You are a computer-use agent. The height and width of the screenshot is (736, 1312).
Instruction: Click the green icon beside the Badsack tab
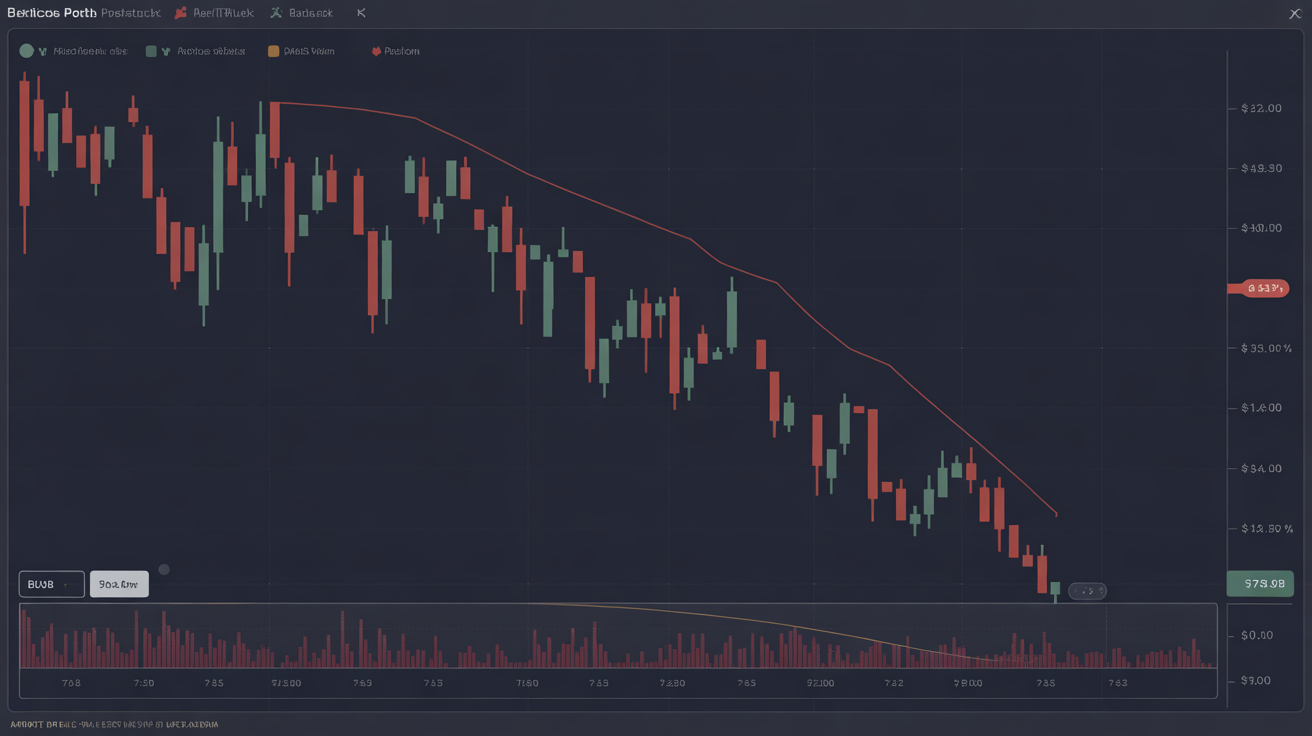click(276, 13)
